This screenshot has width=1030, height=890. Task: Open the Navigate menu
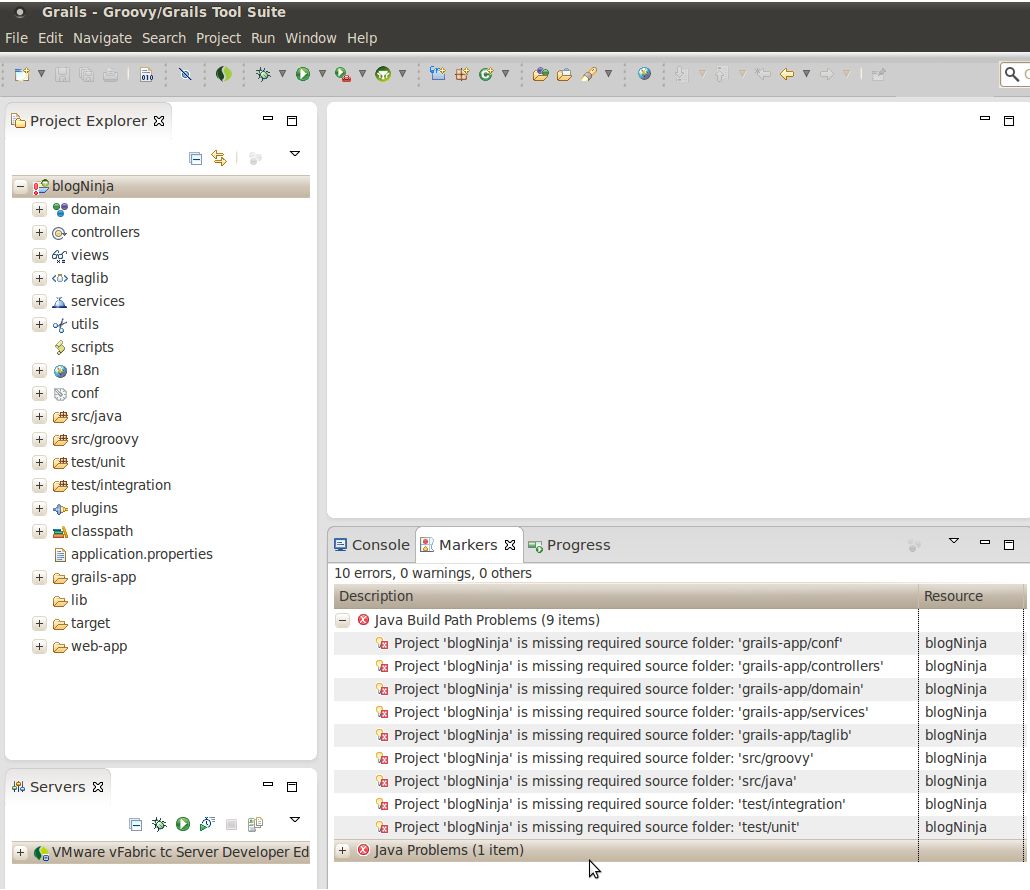tap(102, 38)
